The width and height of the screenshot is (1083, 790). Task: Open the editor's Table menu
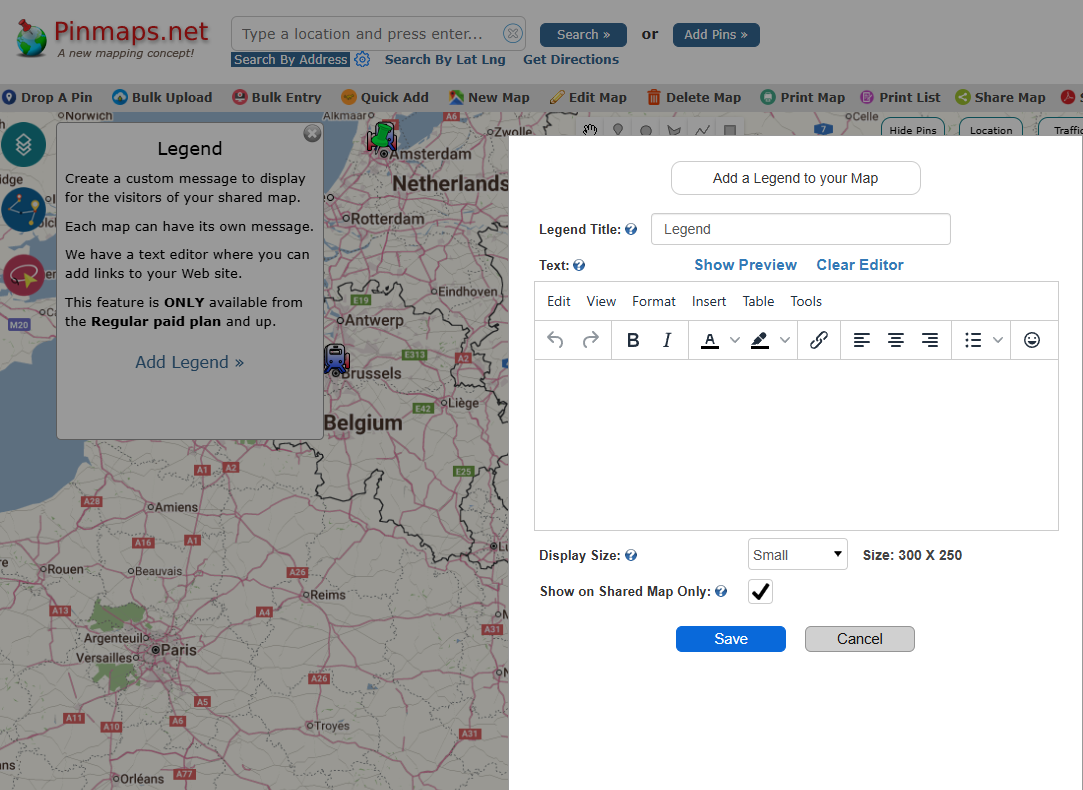758,301
